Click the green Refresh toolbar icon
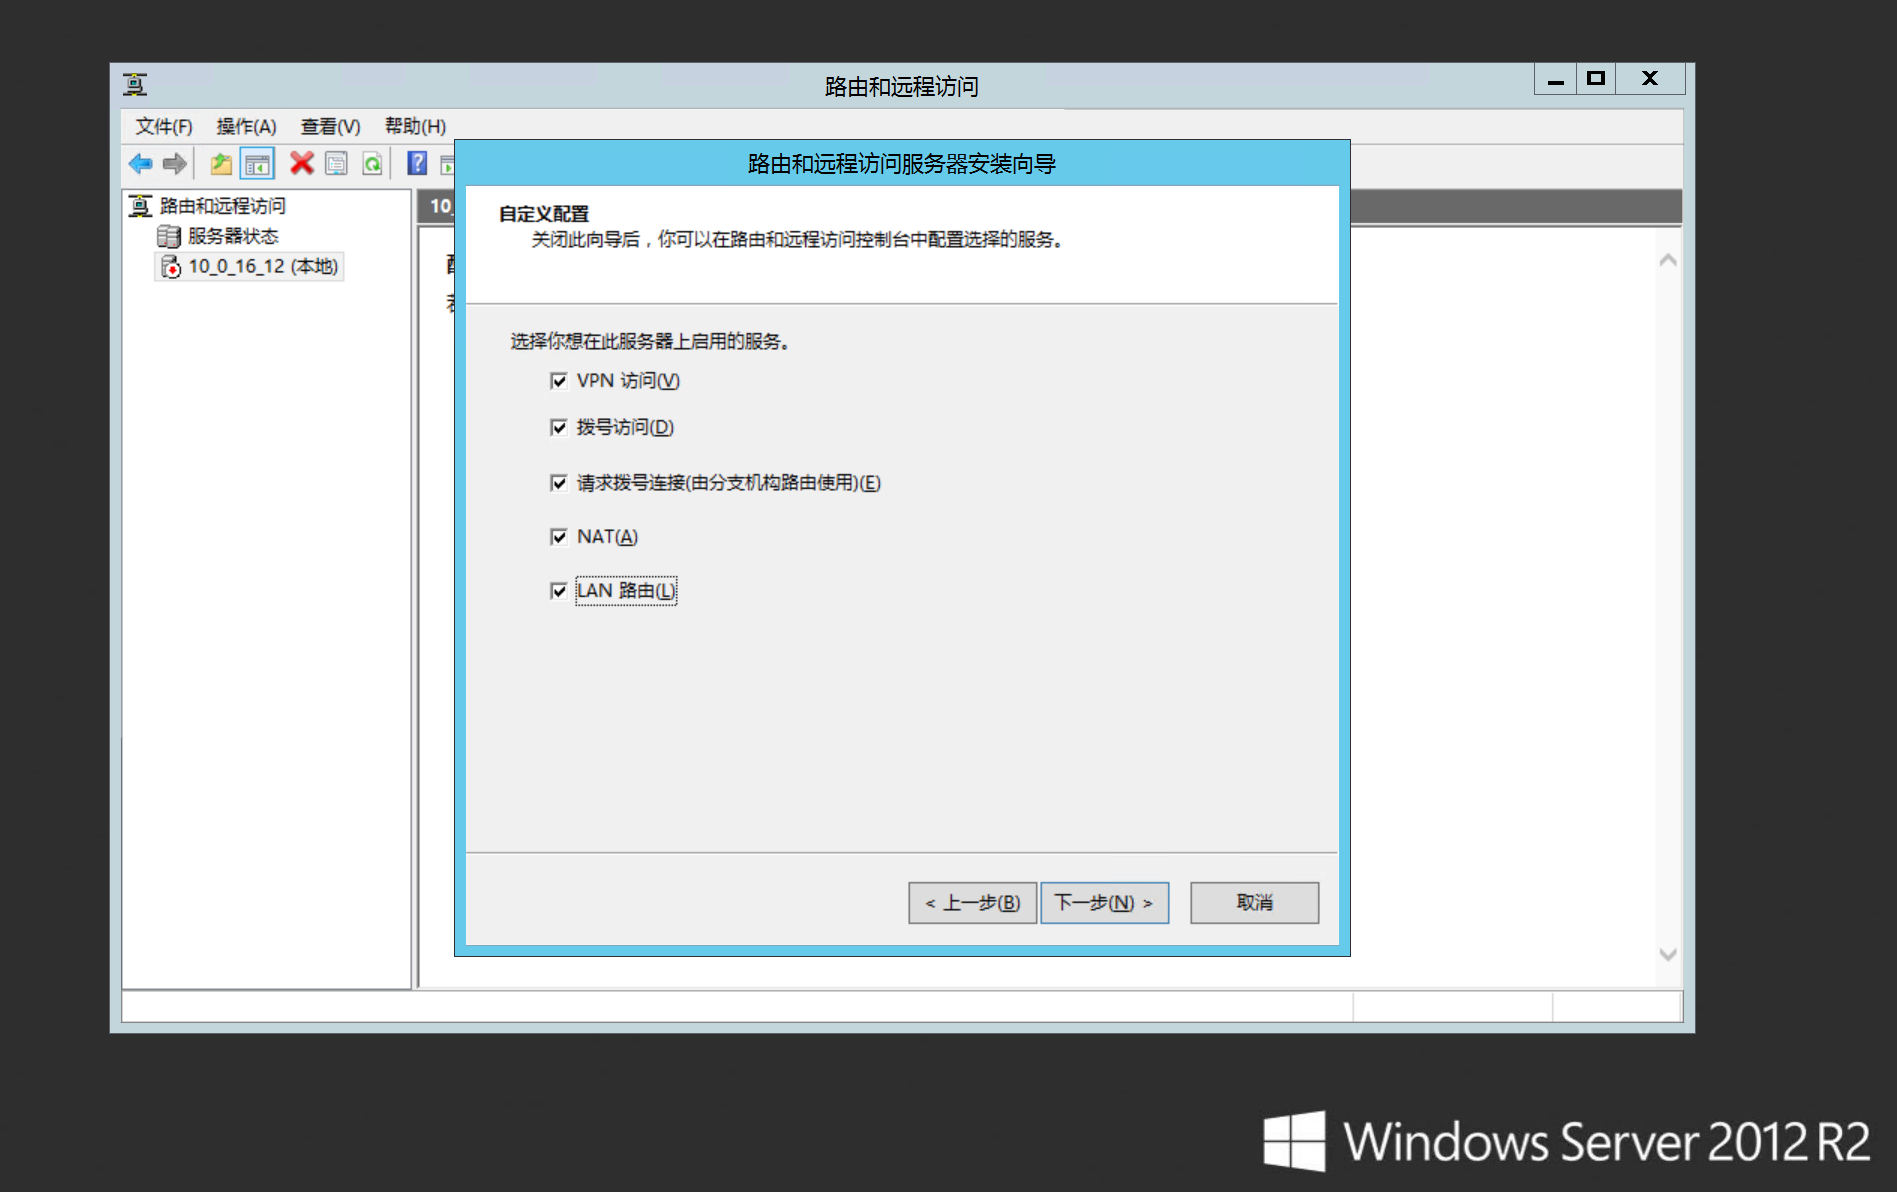Viewport: 1897px width, 1192px height. click(x=372, y=164)
